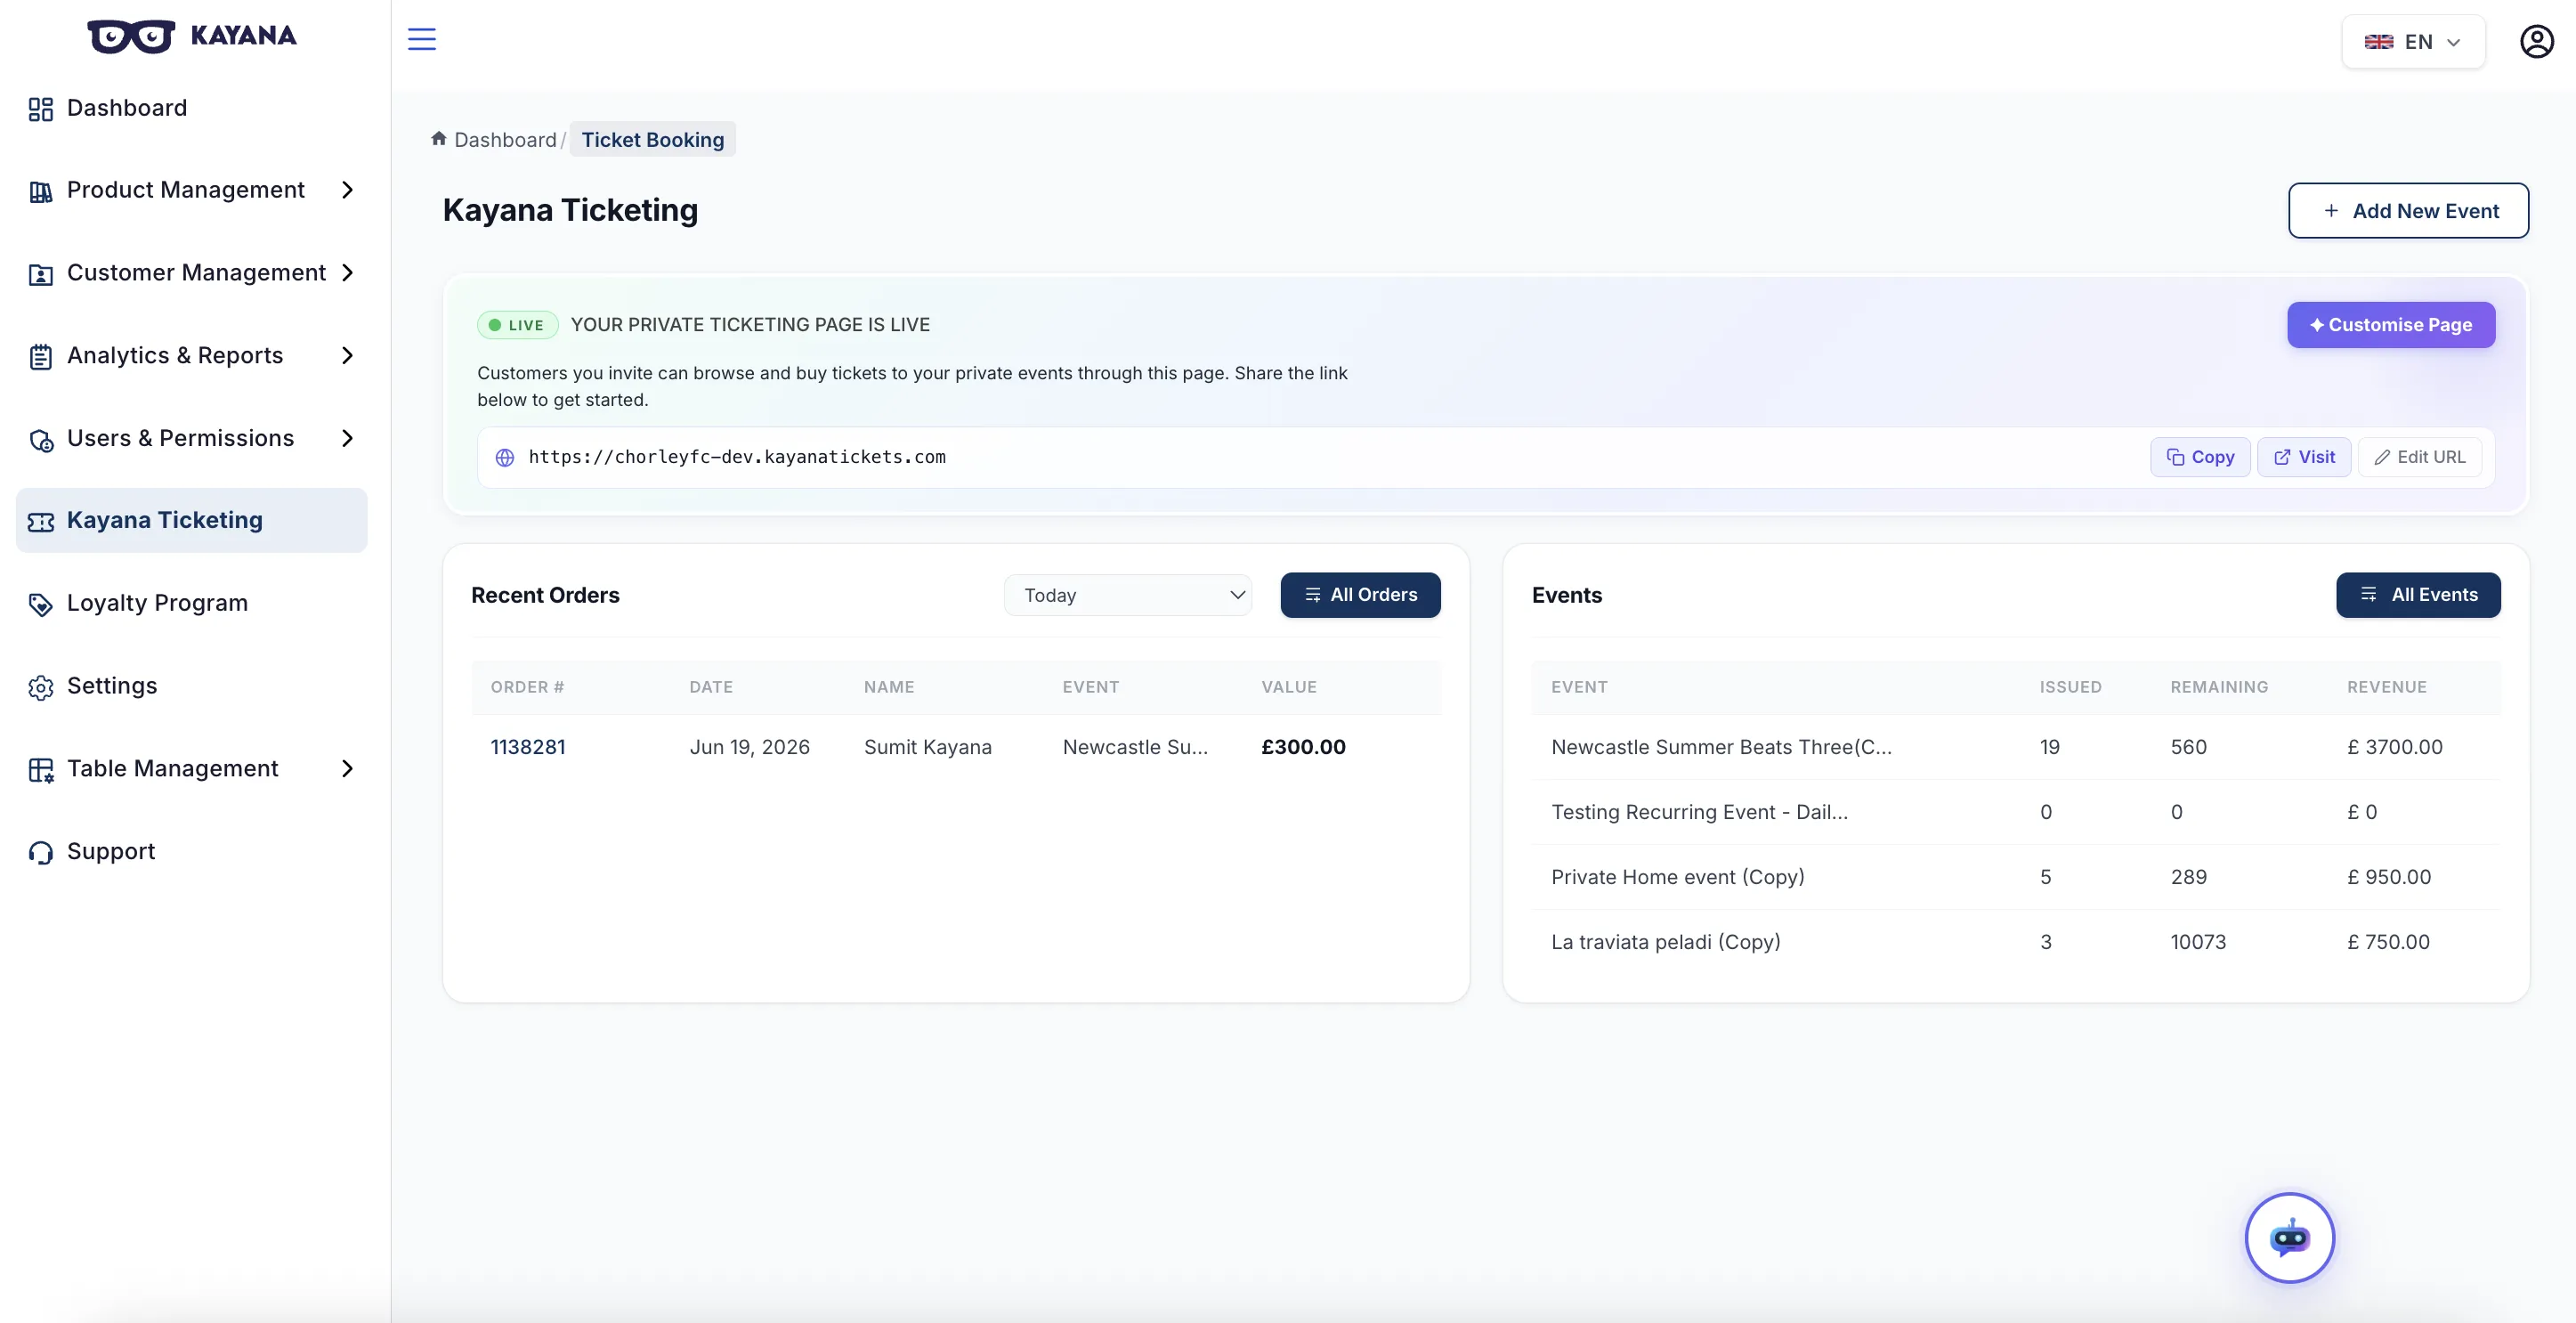The height and width of the screenshot is (1323, 2576).
Task: Expand the Product Management chevron
Action: click(x=347, y=190)
